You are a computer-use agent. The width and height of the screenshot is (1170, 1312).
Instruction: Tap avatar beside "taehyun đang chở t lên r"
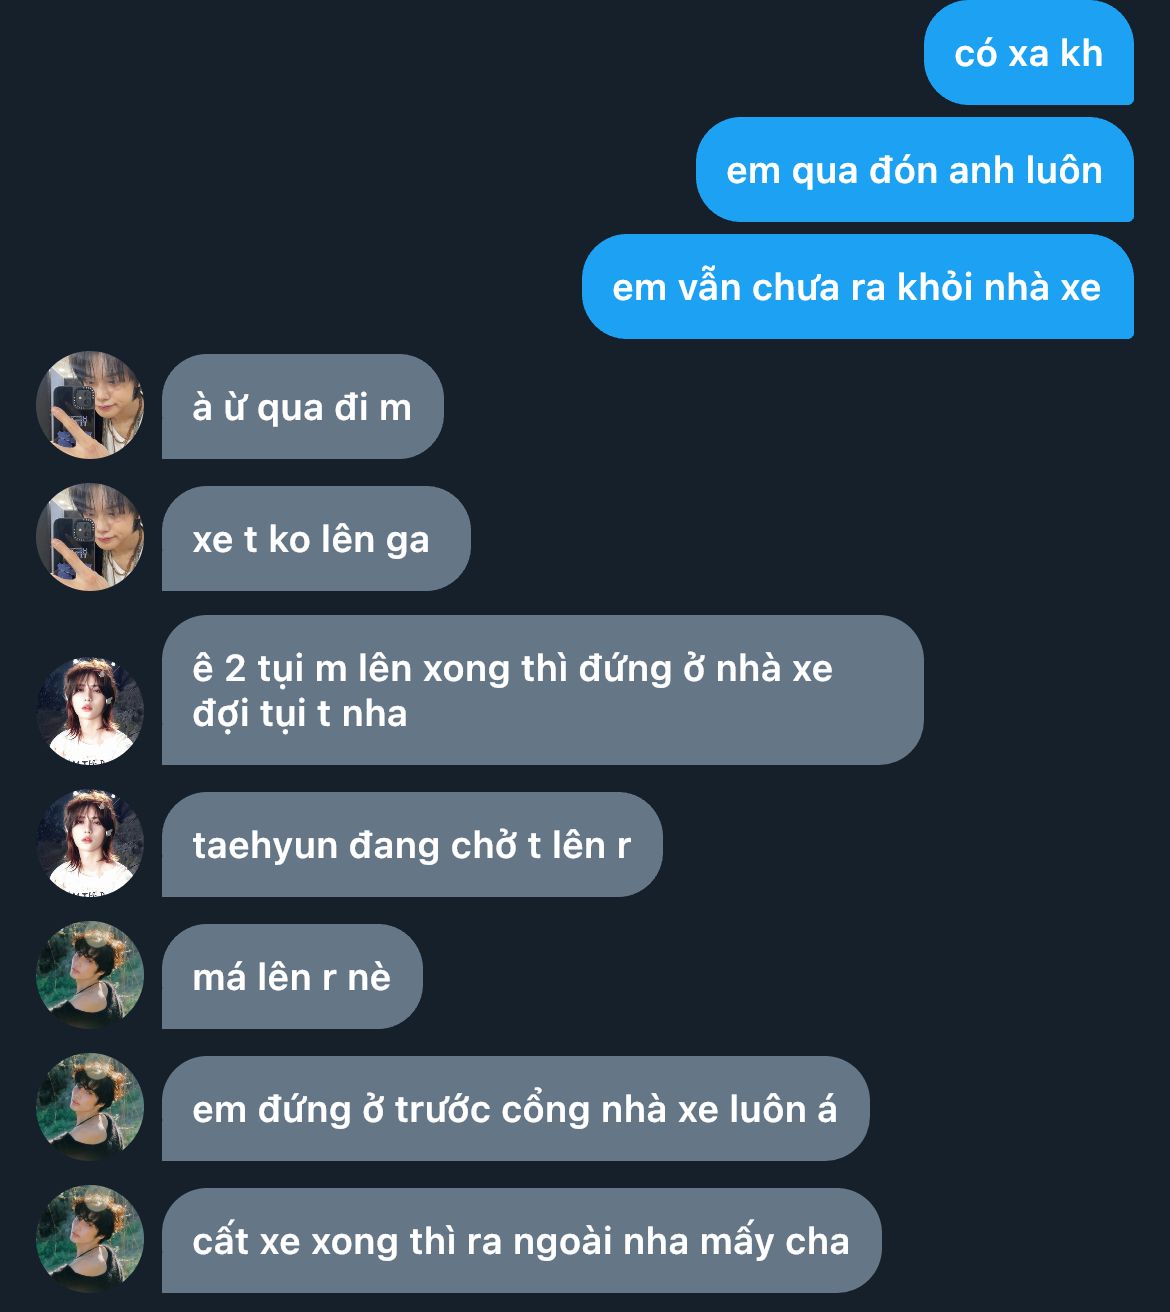click(90, 843)
